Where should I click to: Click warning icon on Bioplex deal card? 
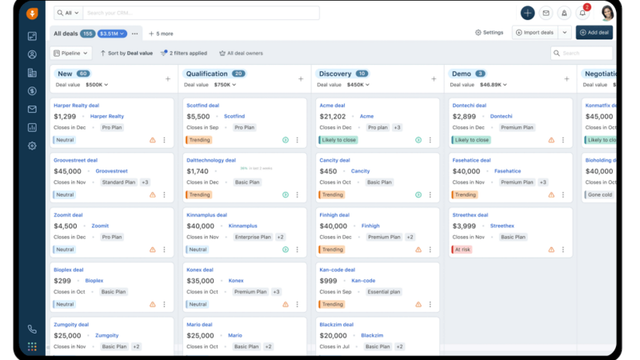(x=153, y=304)
